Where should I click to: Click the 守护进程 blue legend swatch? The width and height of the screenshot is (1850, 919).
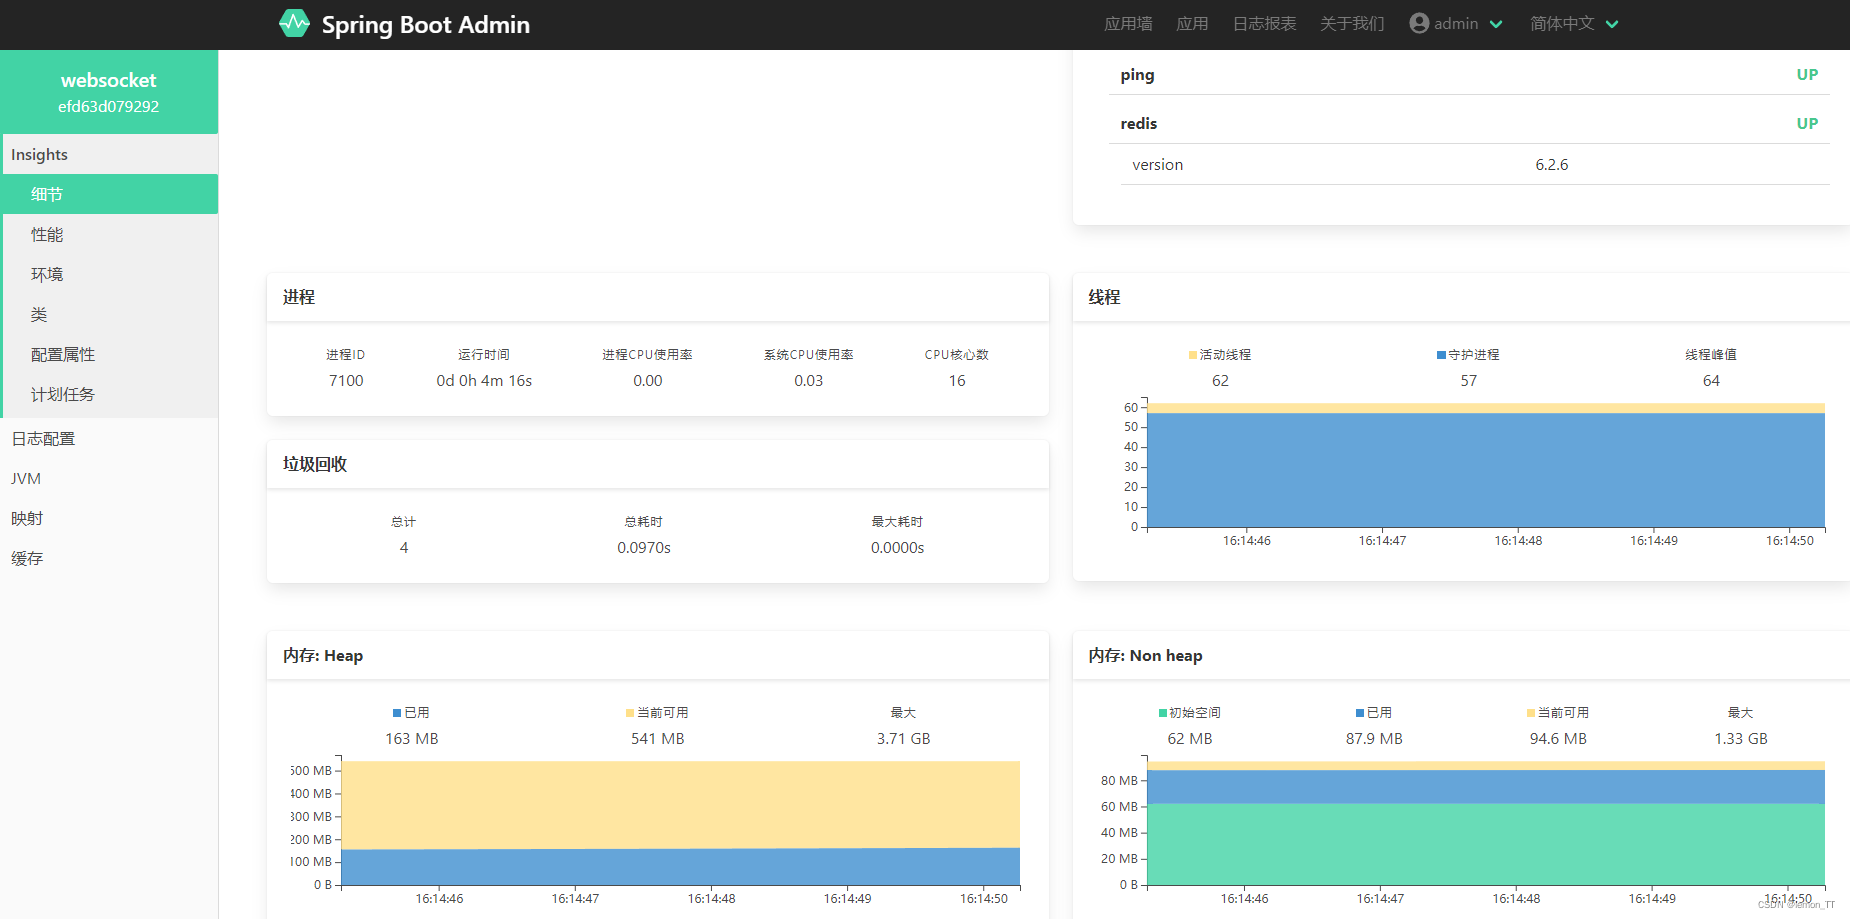[x=1441, y=355]
